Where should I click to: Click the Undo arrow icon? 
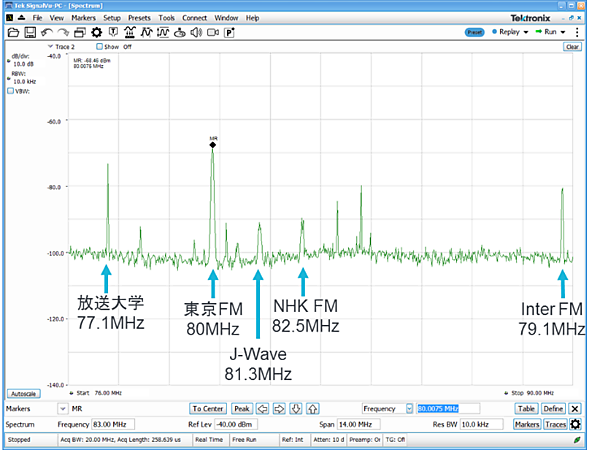48,32
